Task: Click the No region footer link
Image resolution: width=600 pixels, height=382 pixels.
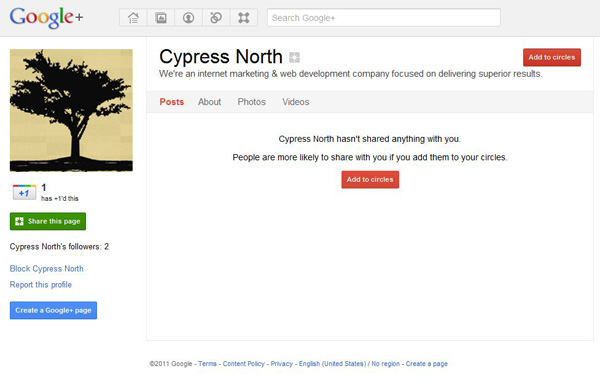Action: (x=385, y=364)
